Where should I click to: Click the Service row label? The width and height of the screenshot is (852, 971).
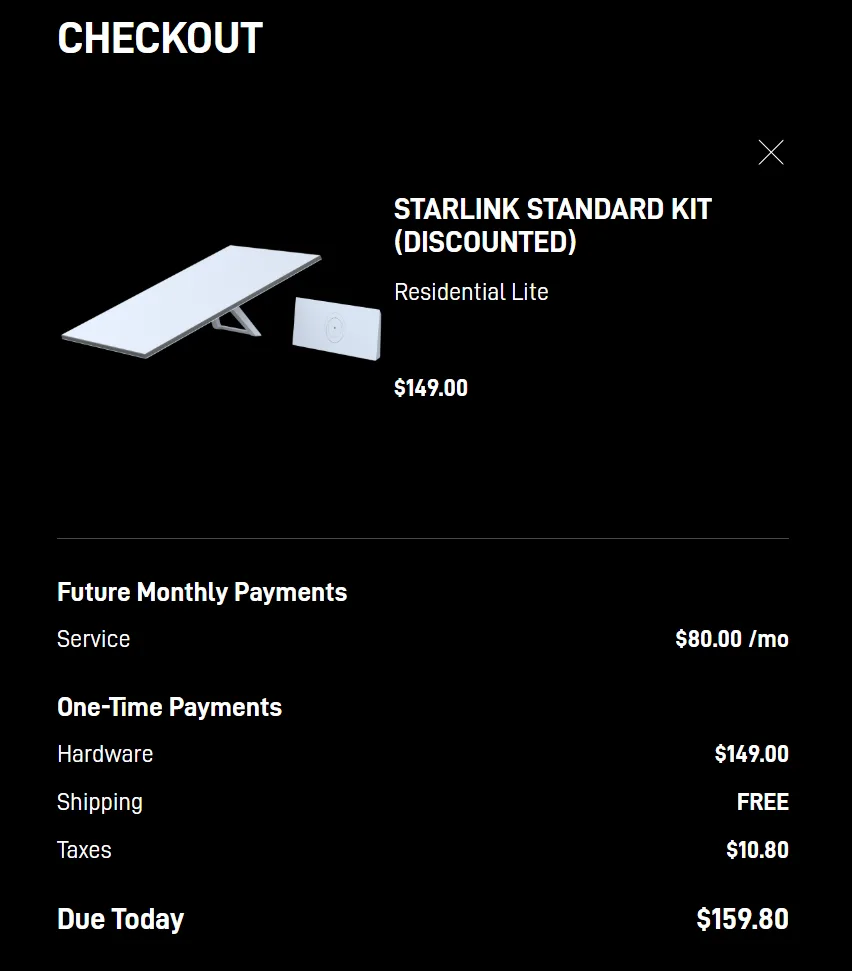93,639
